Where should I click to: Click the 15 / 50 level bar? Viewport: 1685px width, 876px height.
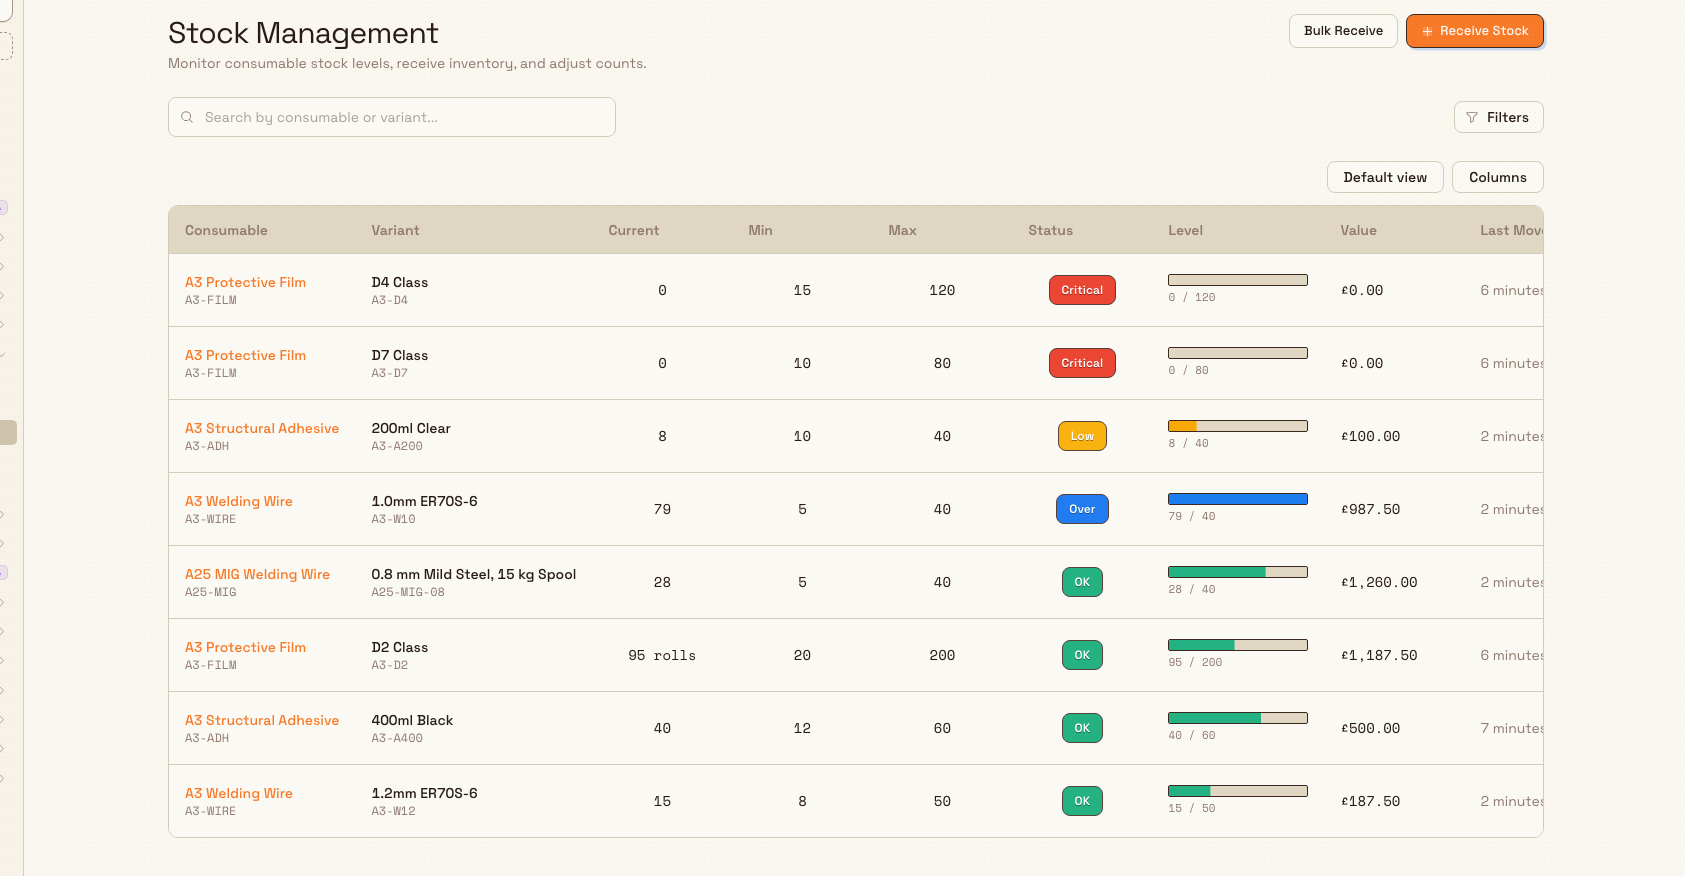(x=1238, y=791)
